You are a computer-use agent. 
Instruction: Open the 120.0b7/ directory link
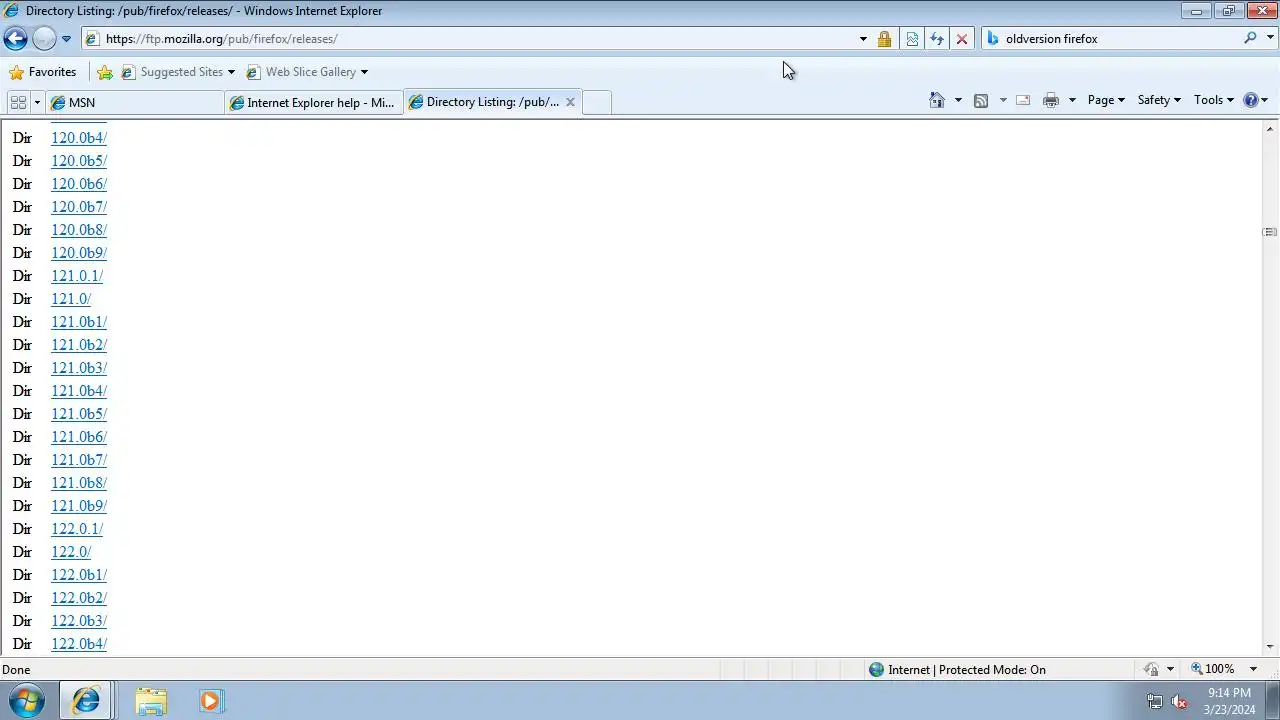(x=79, y=207)
